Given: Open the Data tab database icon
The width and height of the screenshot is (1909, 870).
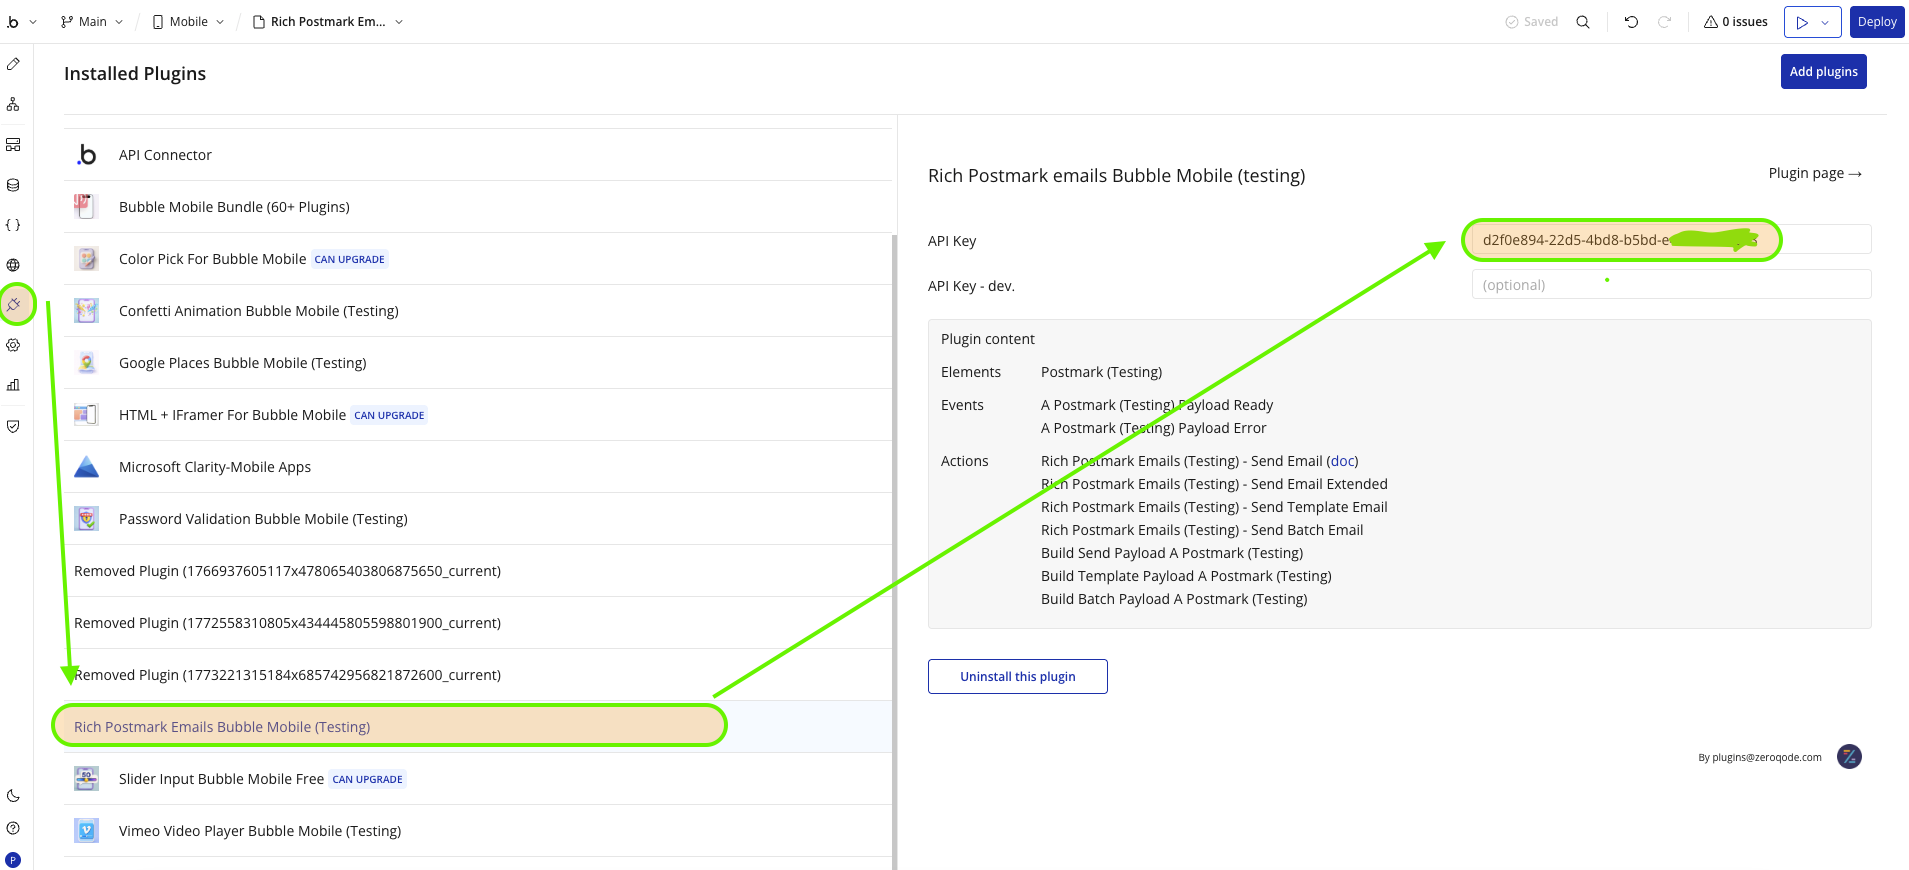Looking at the screenshot, I should coord(13,185).
